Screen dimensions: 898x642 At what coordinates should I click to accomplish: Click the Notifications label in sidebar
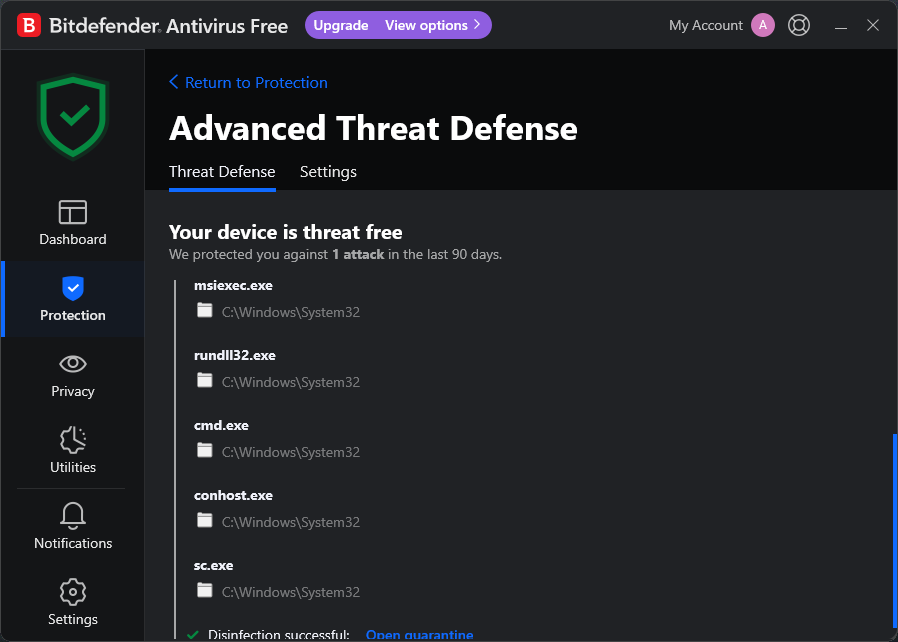(x=73, y=543)
